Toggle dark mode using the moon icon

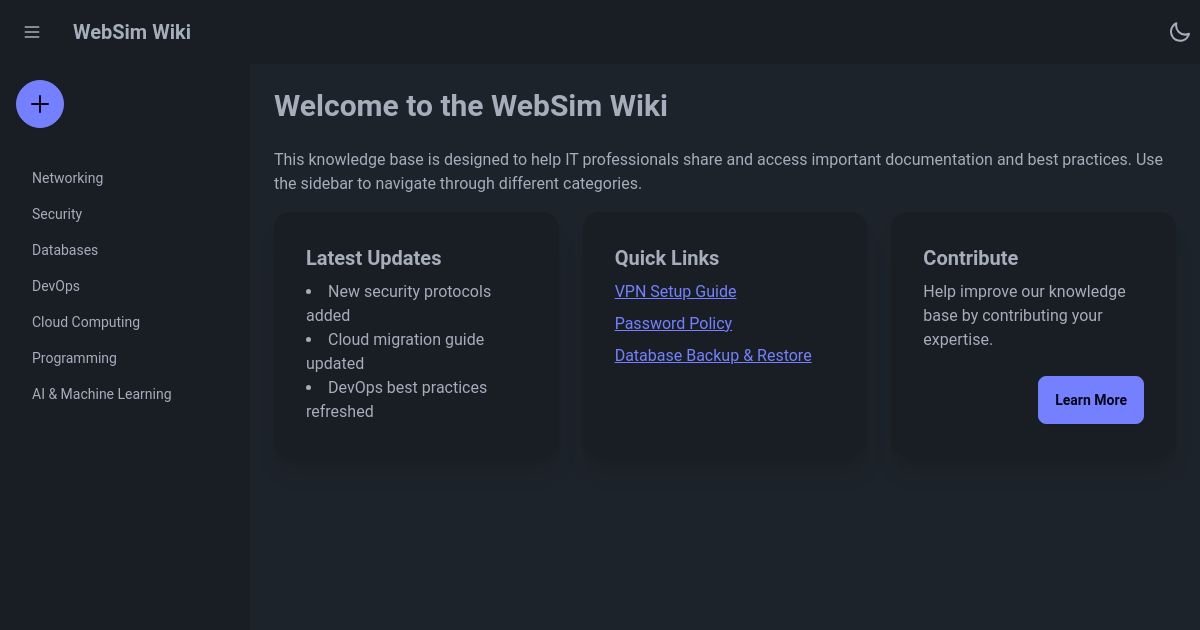1180,32
